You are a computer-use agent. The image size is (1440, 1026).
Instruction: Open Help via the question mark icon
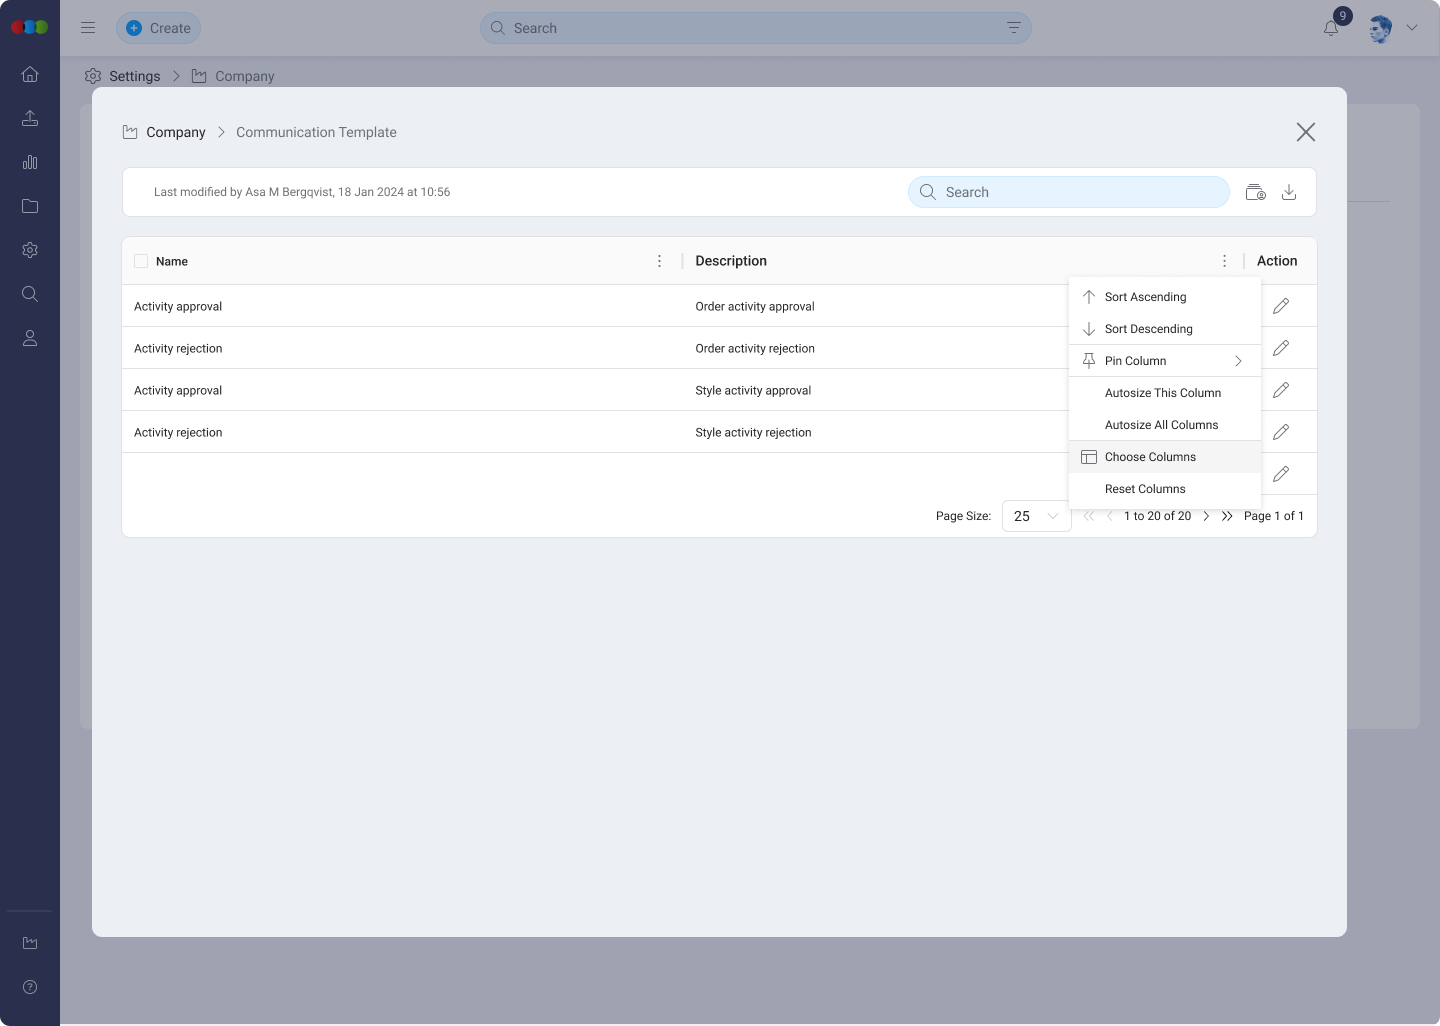[x=30, y=987]
